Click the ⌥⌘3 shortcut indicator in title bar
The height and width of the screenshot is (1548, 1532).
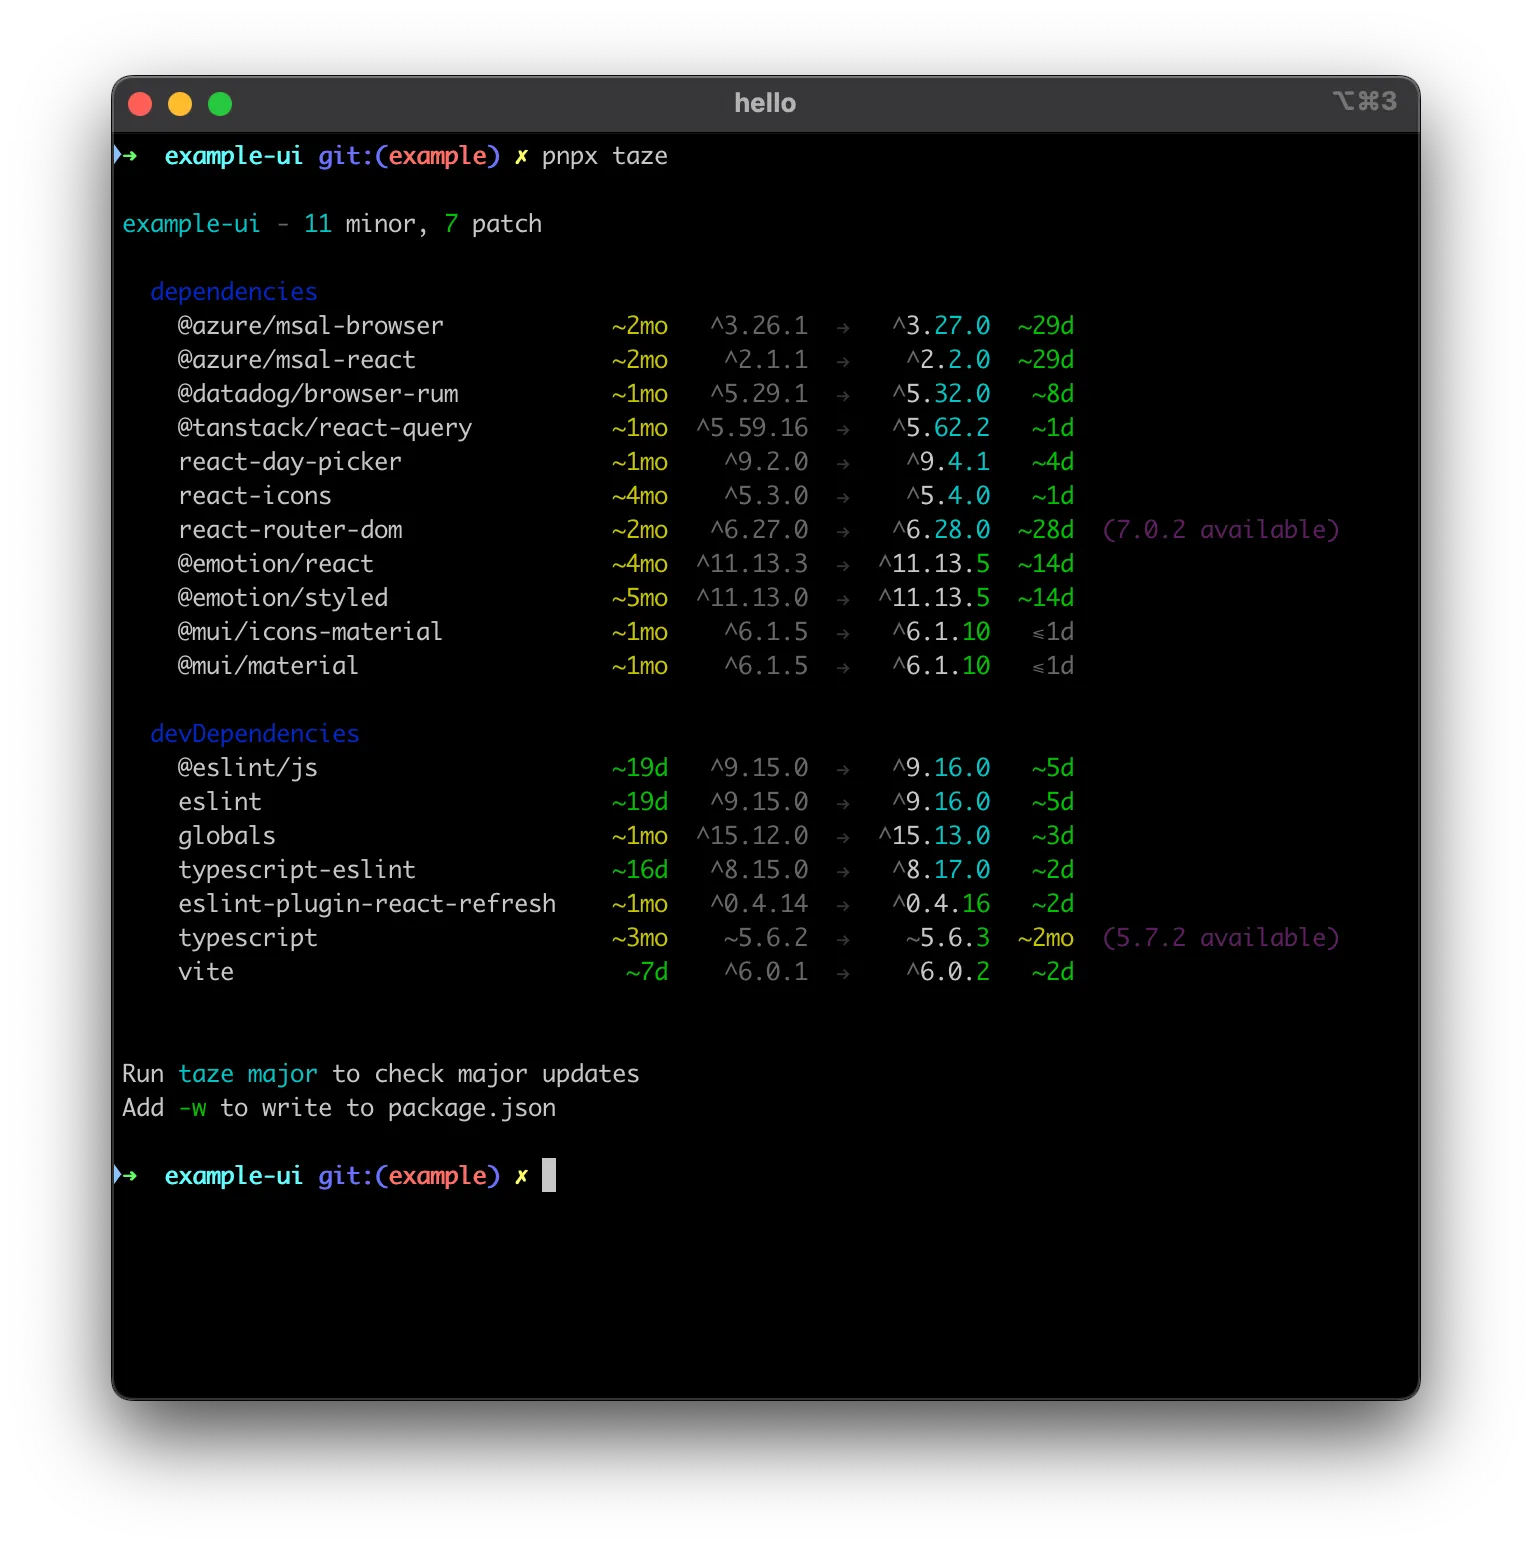coord(1364,101)
